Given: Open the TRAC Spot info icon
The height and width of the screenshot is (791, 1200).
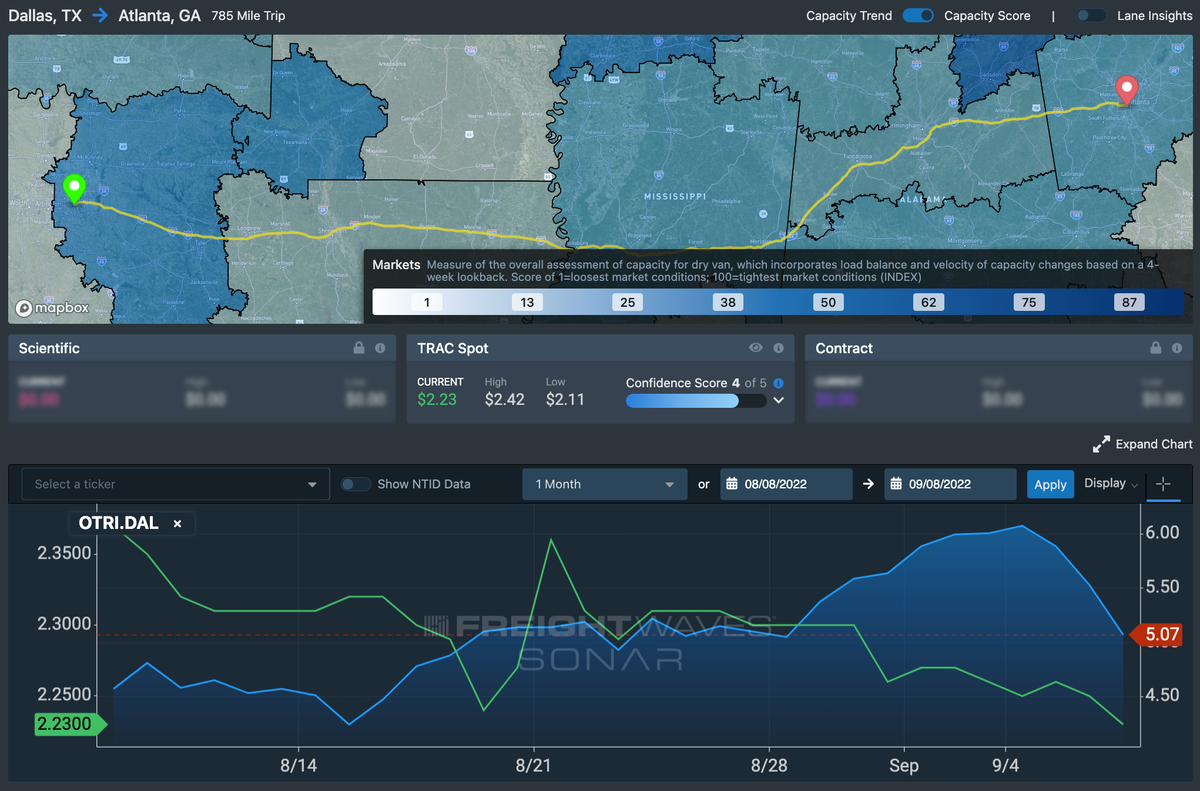Looking at the screenshot, I should (x=777, y=348).
